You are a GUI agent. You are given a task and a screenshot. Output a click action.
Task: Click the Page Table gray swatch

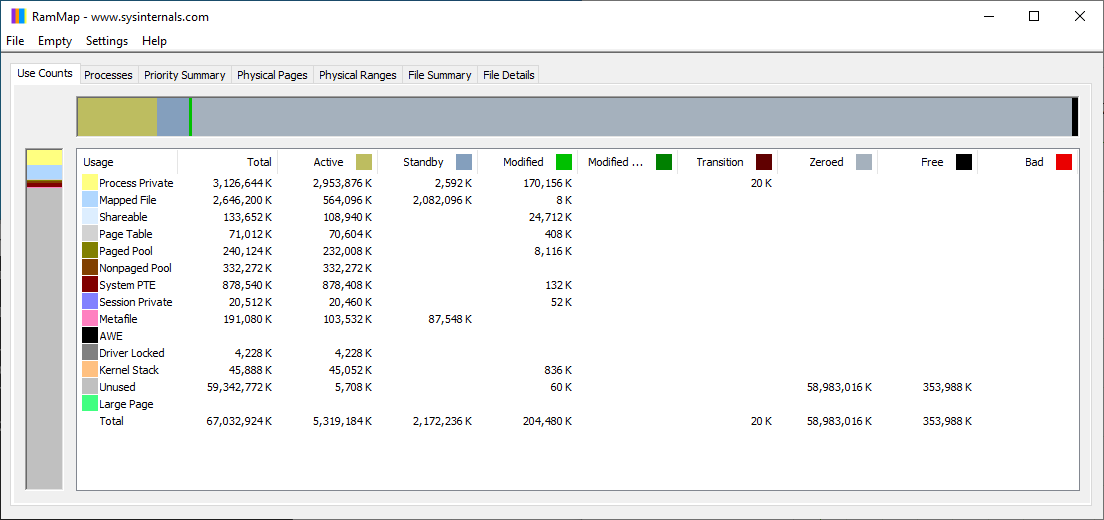[89, 234]
